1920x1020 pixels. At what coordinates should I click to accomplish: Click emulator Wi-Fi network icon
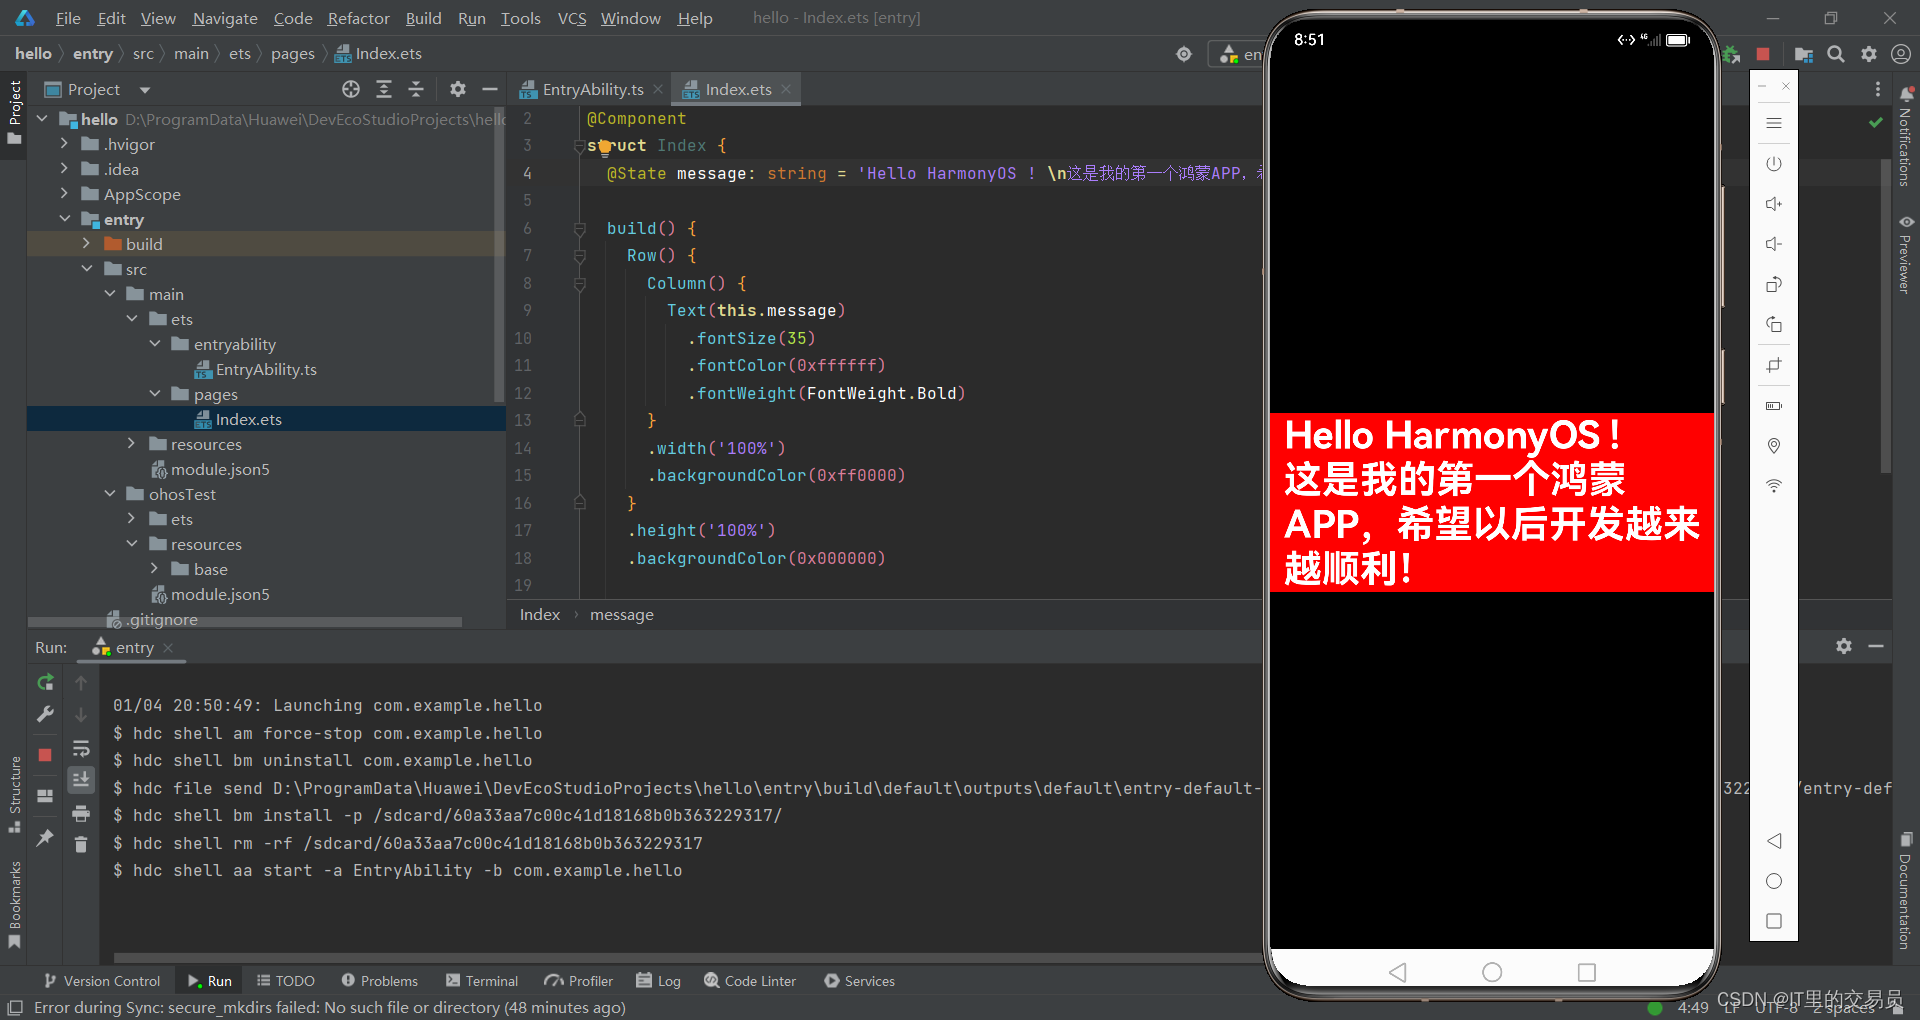[x=1774, y=486]
